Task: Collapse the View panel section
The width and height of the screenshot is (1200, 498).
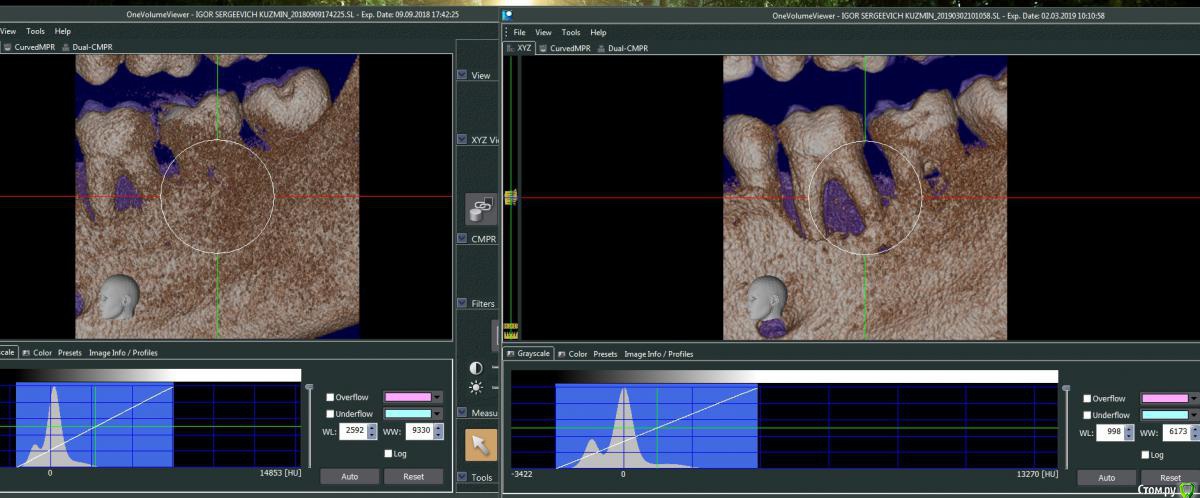Action: (x=462, y=75)
